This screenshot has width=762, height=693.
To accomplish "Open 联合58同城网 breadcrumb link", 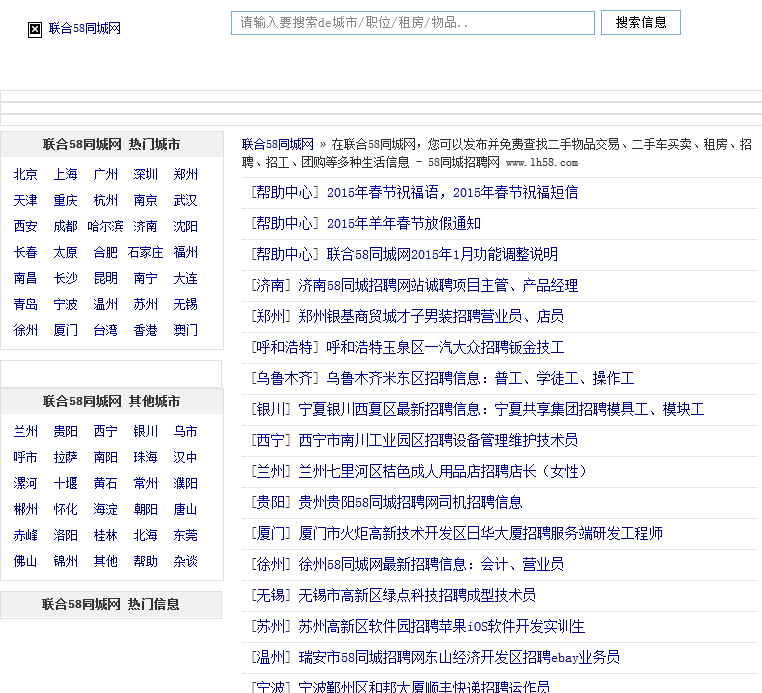I will coord(277,144).
